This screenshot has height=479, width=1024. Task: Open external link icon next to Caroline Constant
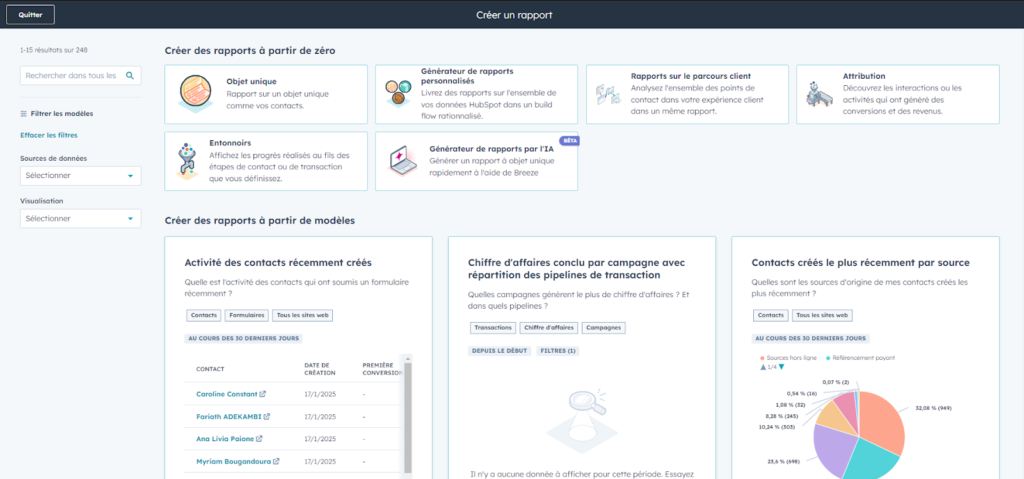click(263, 394)
